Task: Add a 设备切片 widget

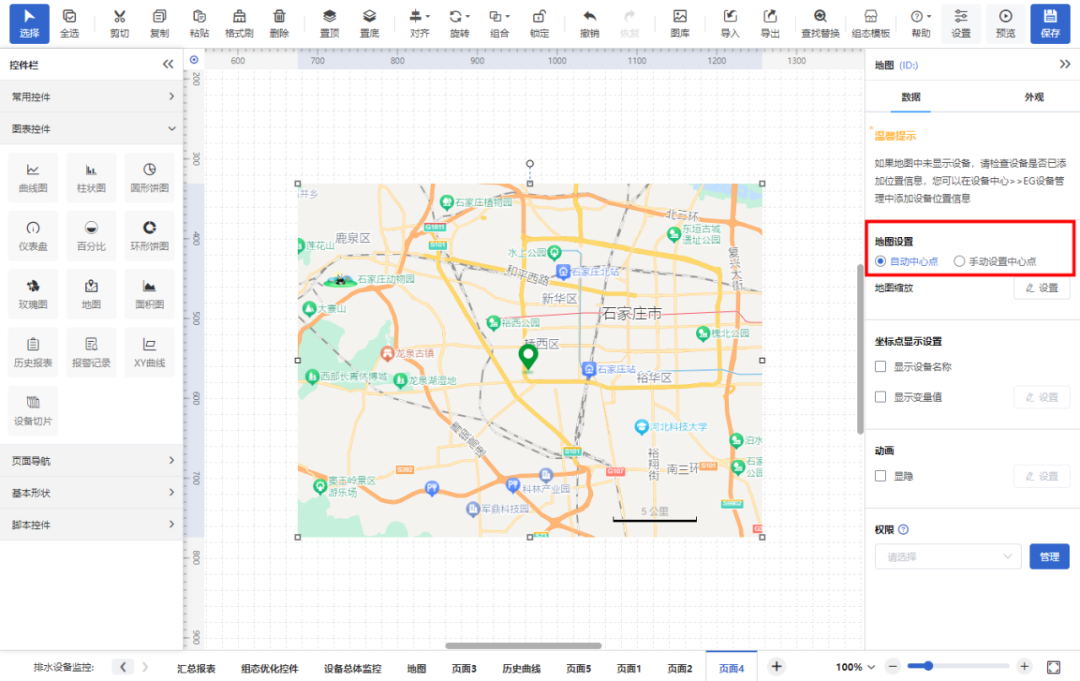Action: (x=33, y=411)
